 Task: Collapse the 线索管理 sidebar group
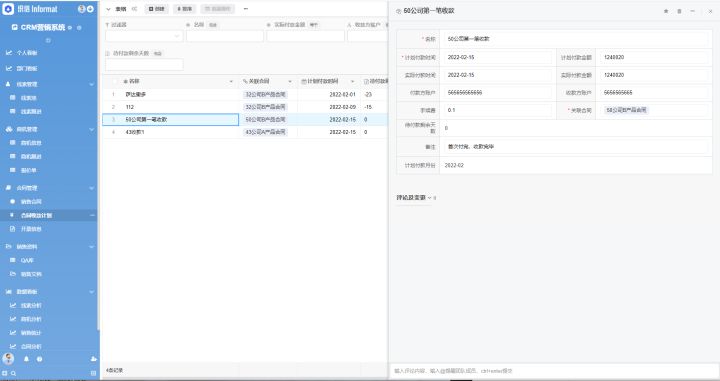(91, 84)
